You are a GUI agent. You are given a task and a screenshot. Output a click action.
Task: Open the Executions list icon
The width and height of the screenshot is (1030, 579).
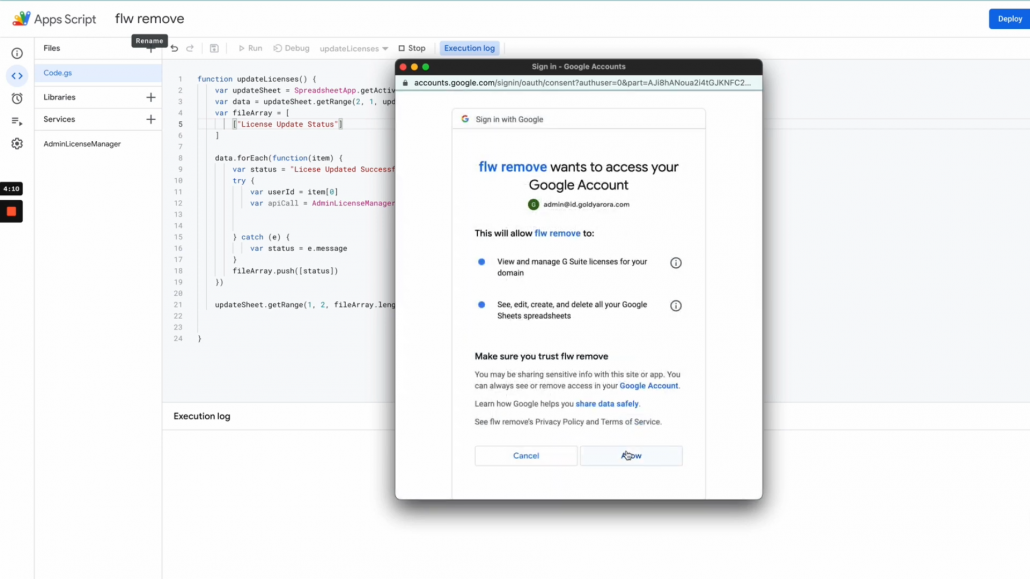(x=17, y=121)
